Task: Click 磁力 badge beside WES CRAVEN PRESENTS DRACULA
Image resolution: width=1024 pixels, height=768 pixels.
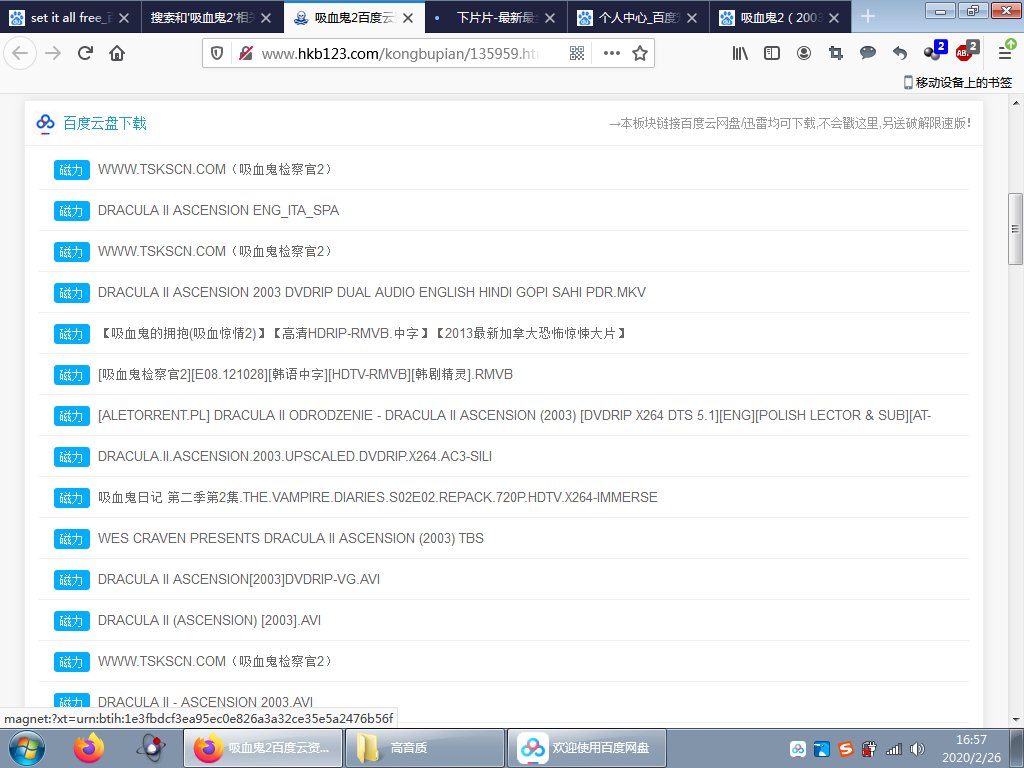Action: coord(72,539)
